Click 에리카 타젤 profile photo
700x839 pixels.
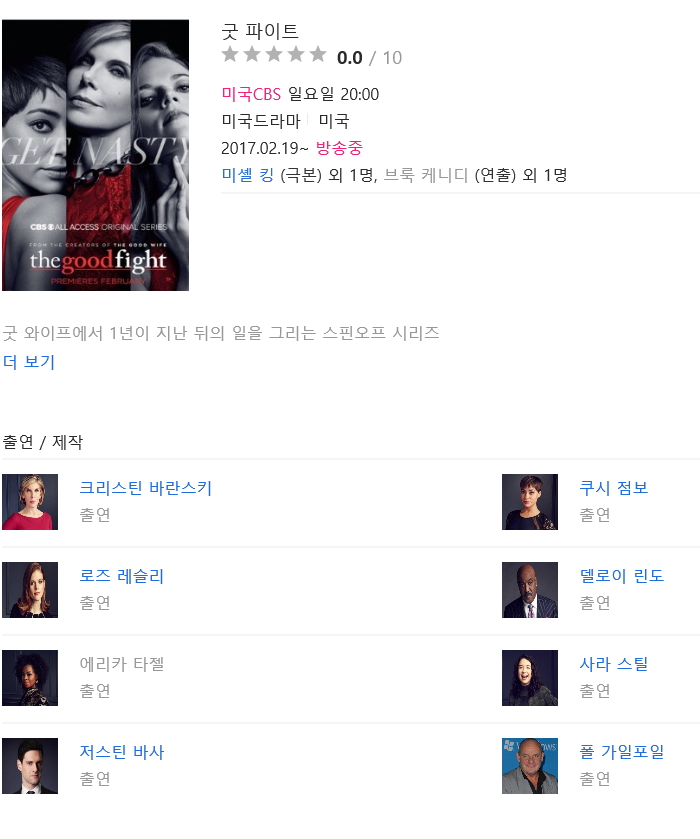30,678
